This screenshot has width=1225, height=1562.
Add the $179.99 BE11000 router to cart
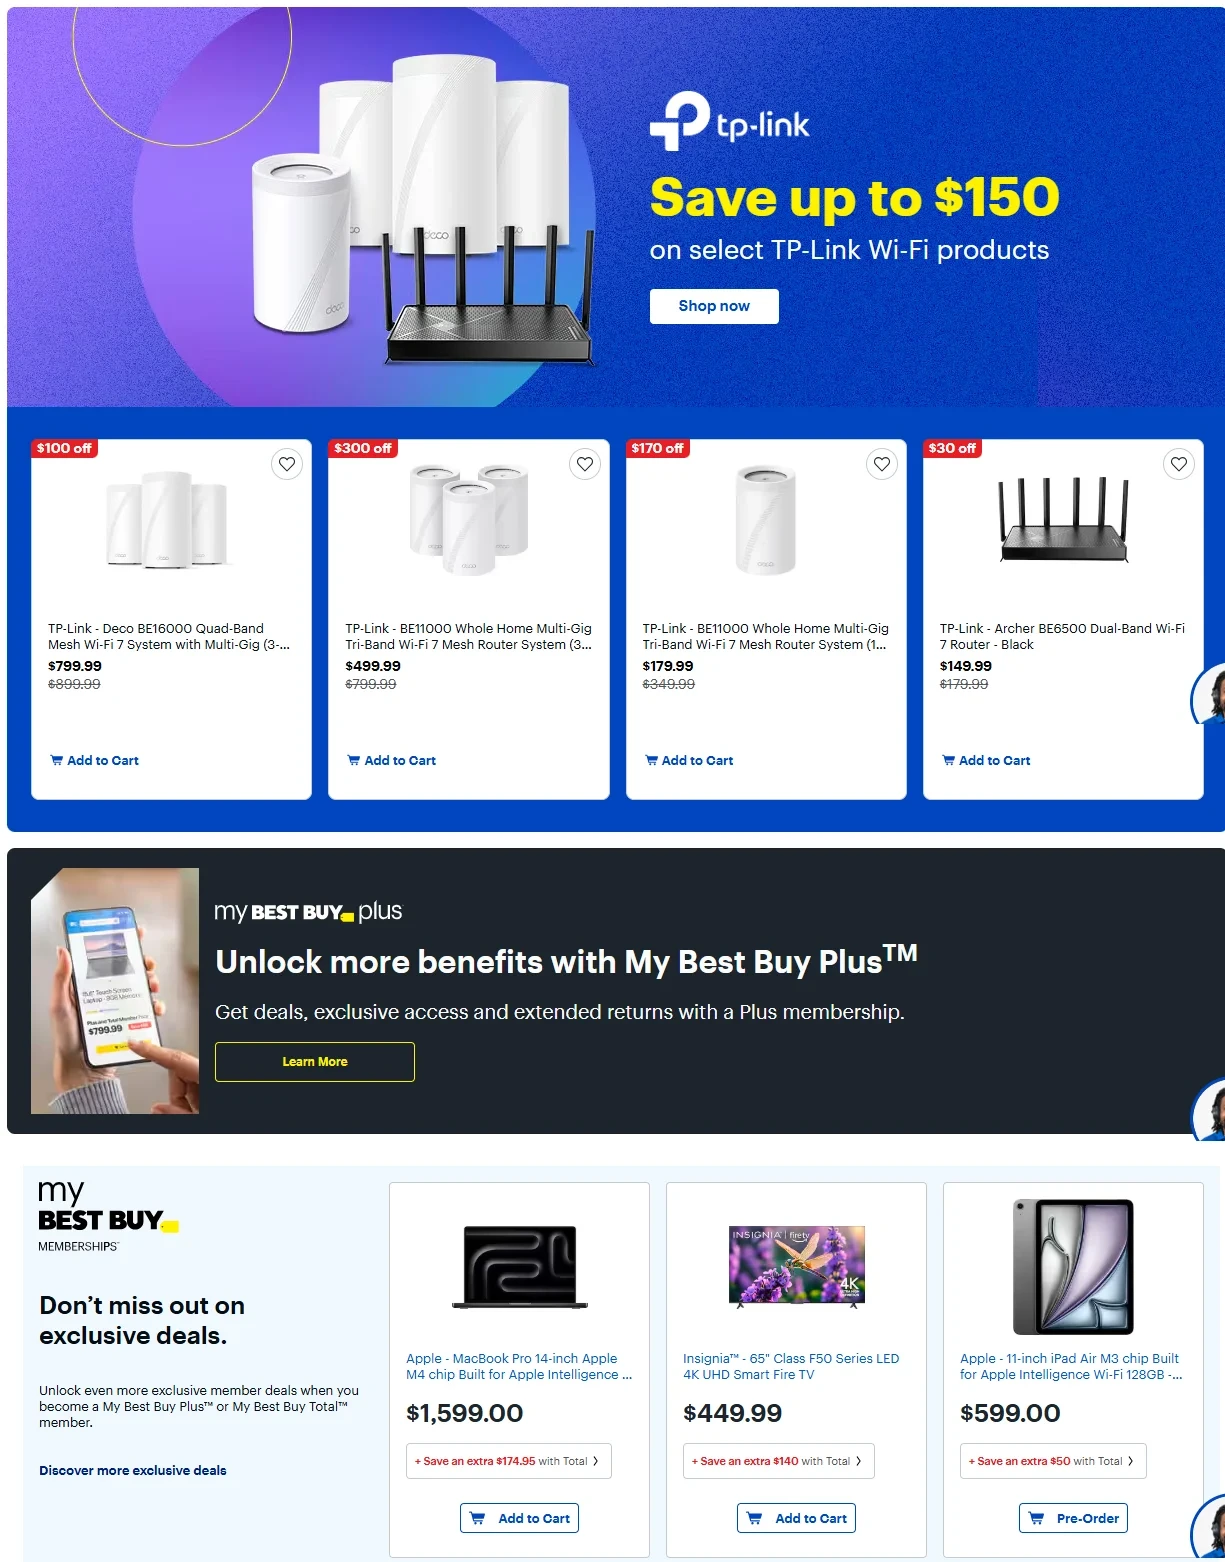point(689,760)
